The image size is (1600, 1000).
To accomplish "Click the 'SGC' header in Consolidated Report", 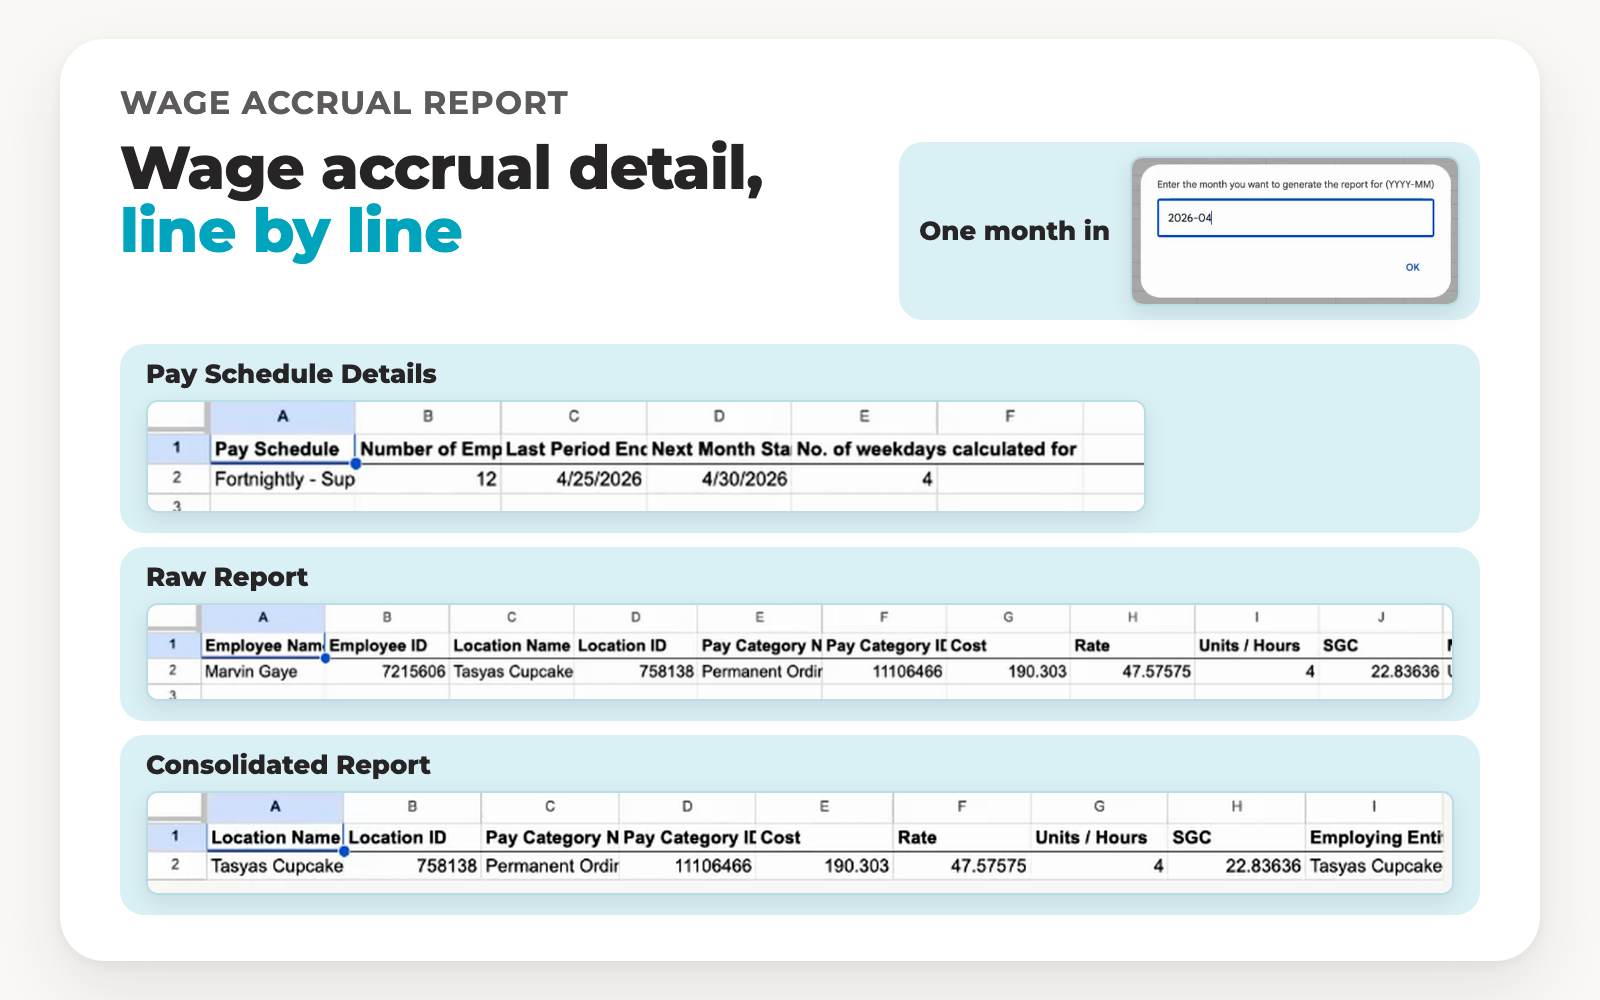I will pyautogui.click(x=1236, y=837).
